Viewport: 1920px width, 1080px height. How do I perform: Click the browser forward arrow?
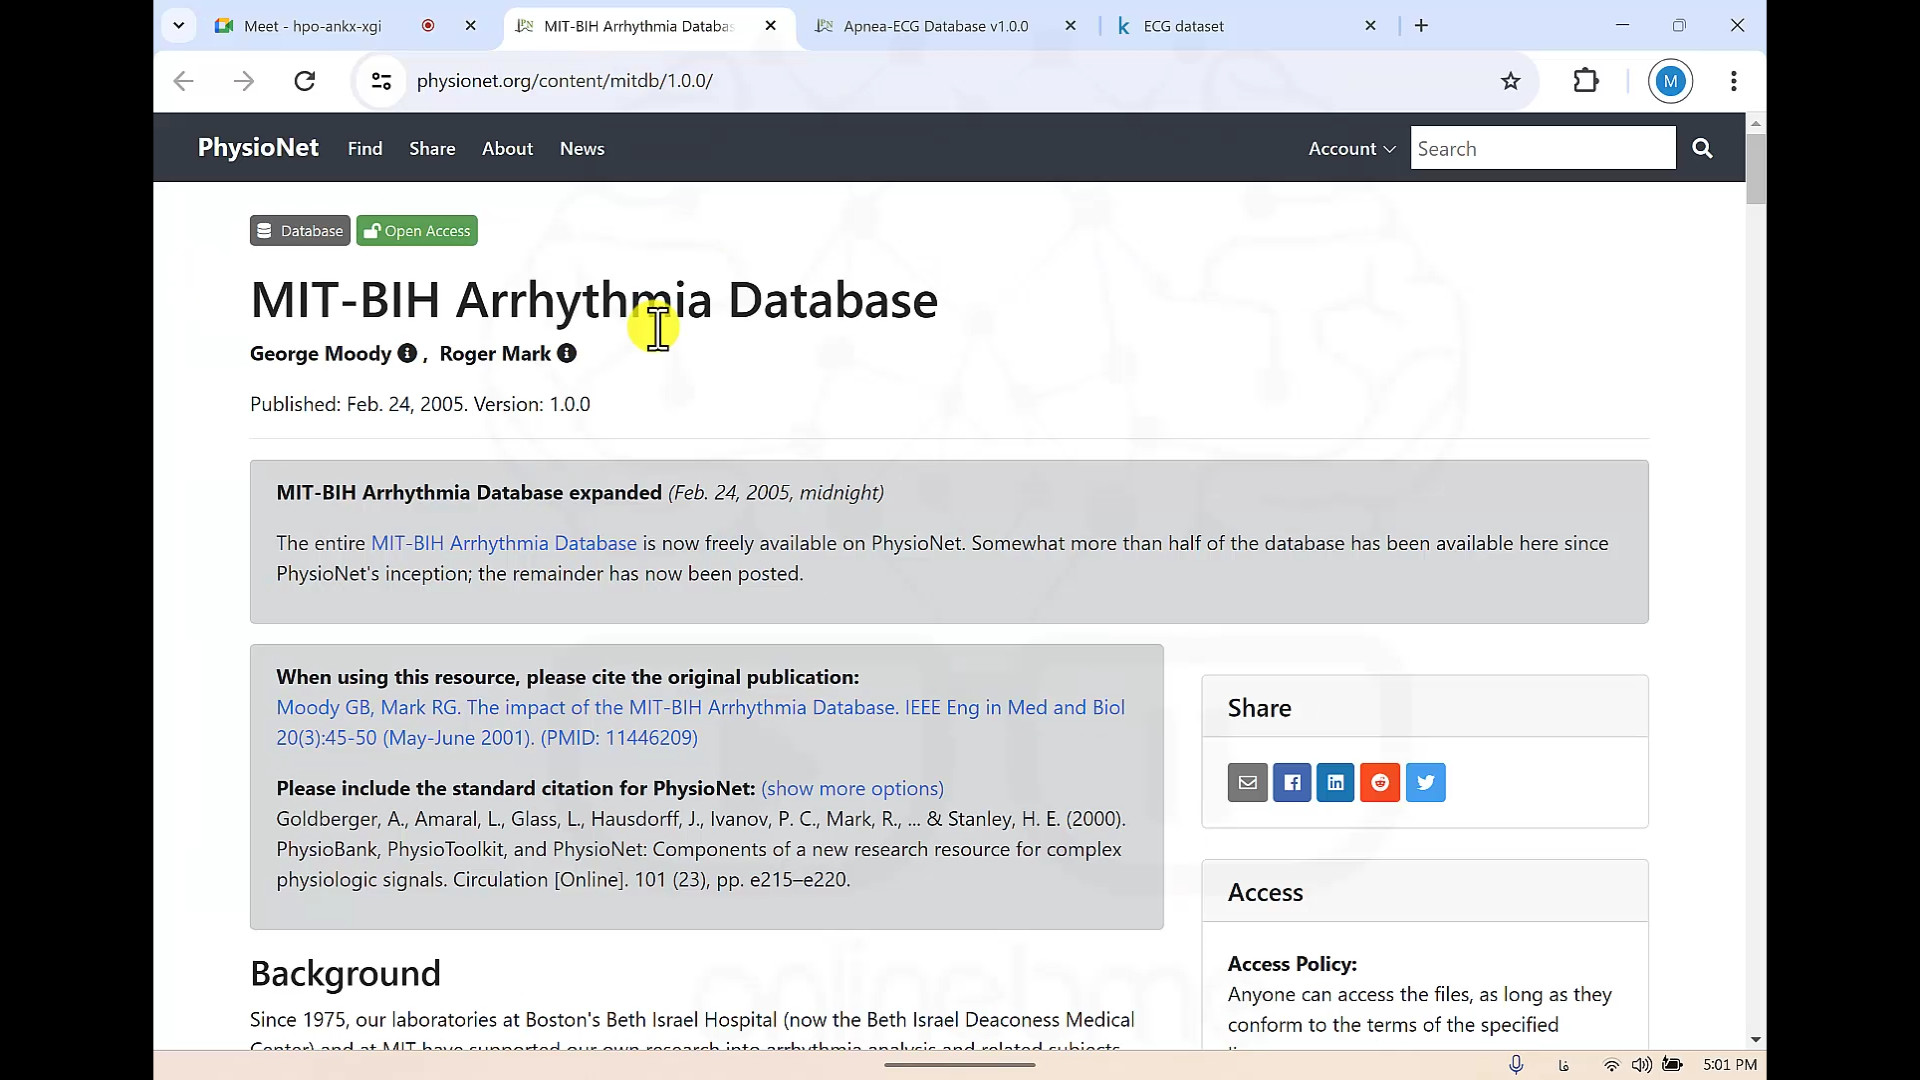244,81
